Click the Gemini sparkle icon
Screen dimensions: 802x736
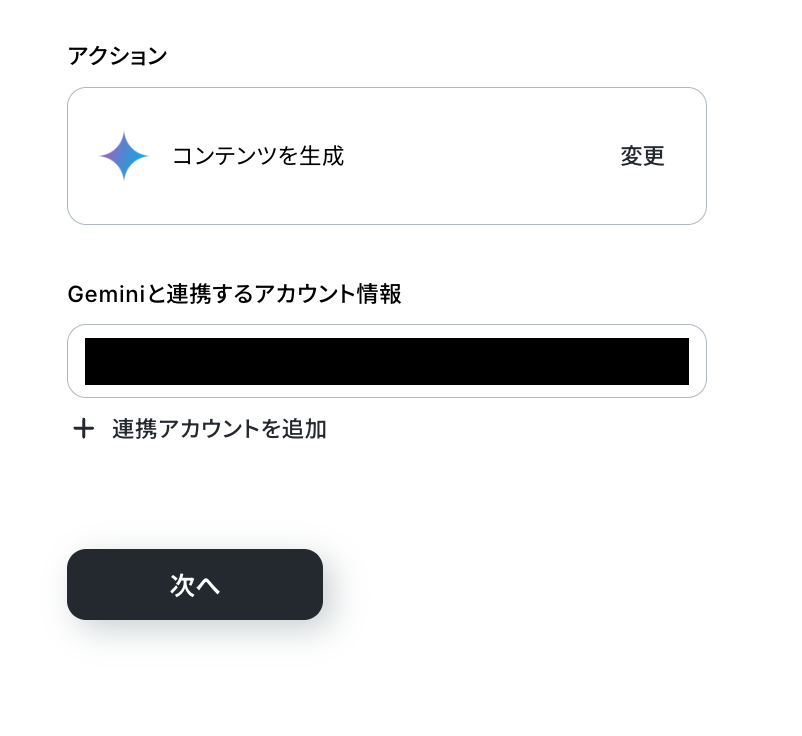[124, 156]
